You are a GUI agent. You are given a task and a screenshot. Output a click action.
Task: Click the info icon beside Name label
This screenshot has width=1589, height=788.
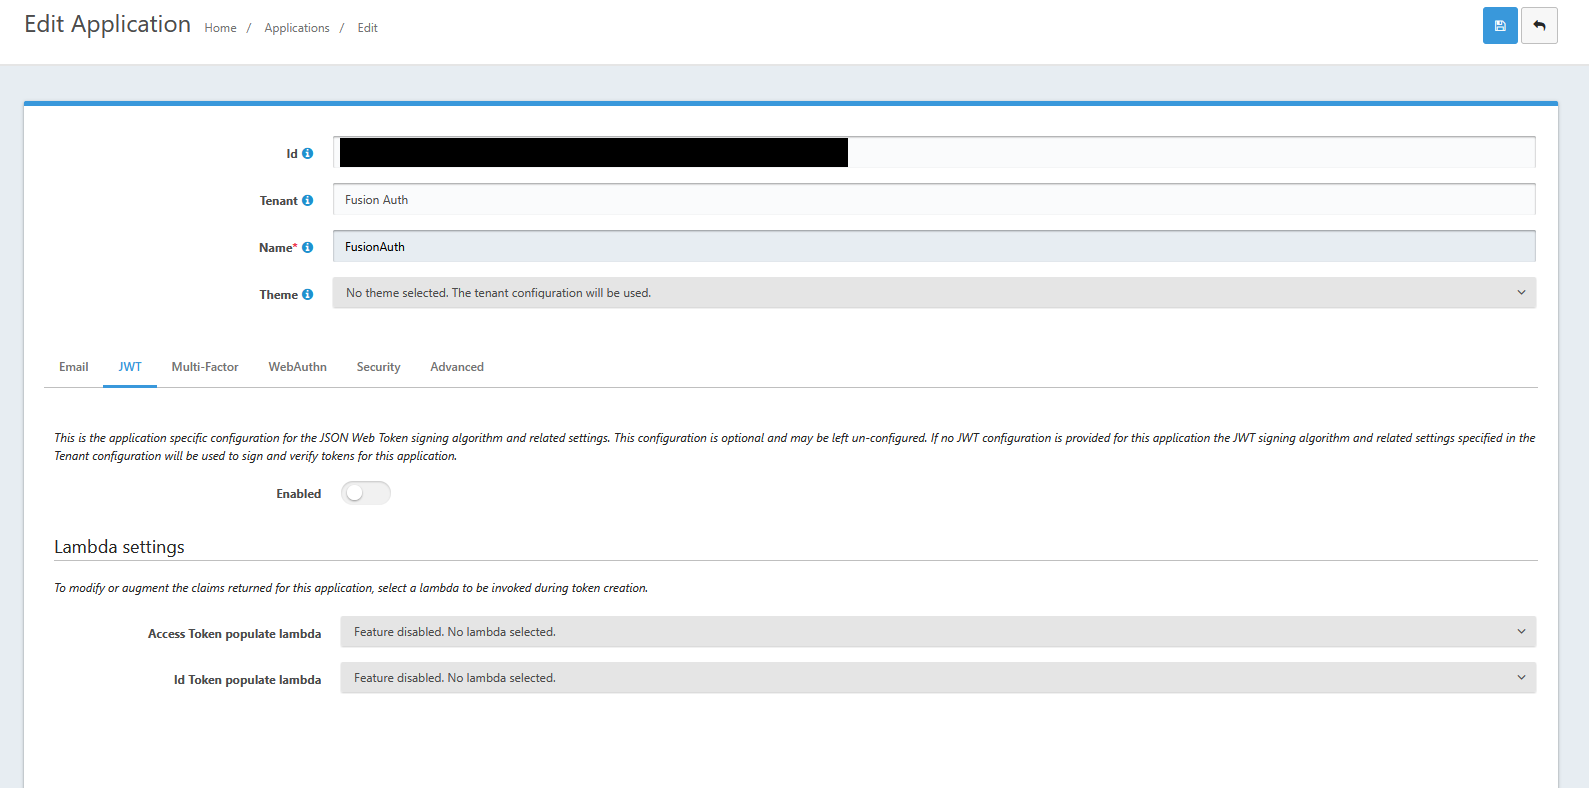308,247
